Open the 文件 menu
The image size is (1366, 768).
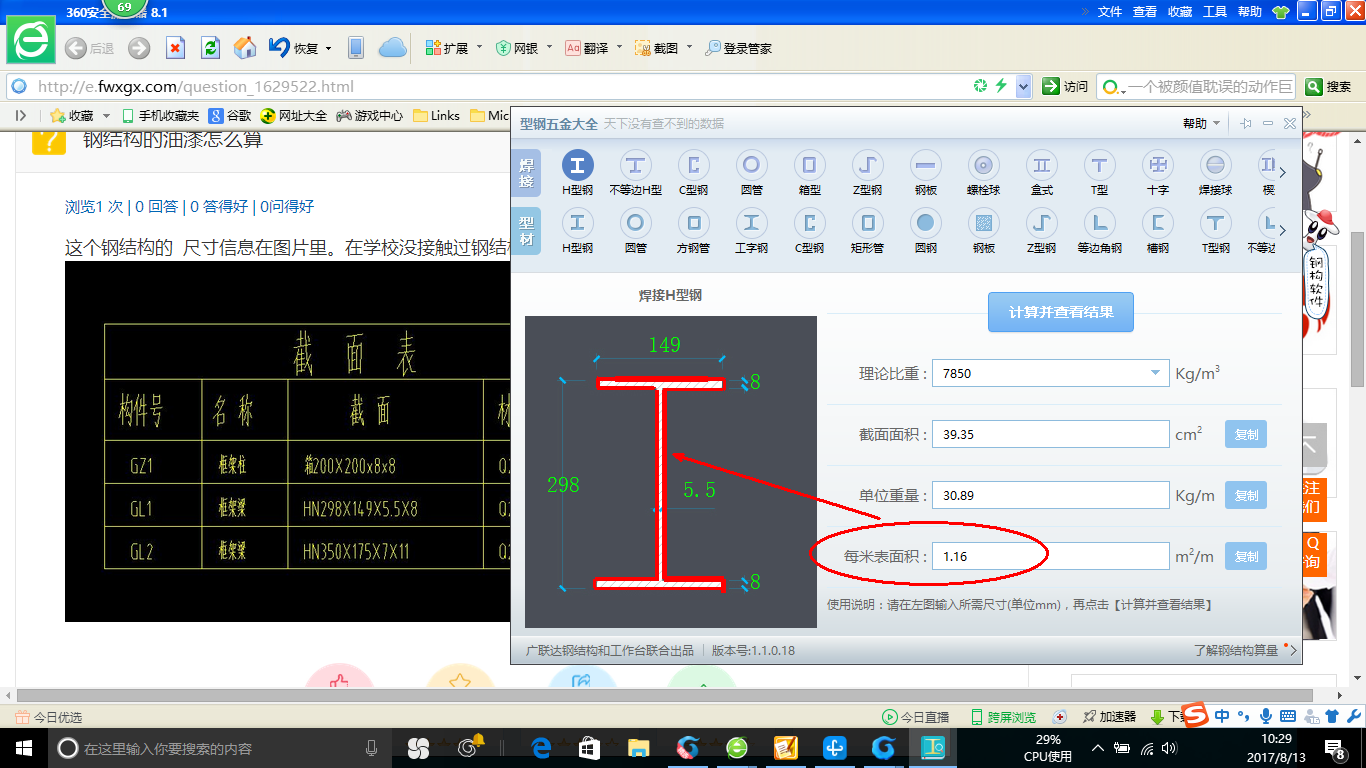1110,12
